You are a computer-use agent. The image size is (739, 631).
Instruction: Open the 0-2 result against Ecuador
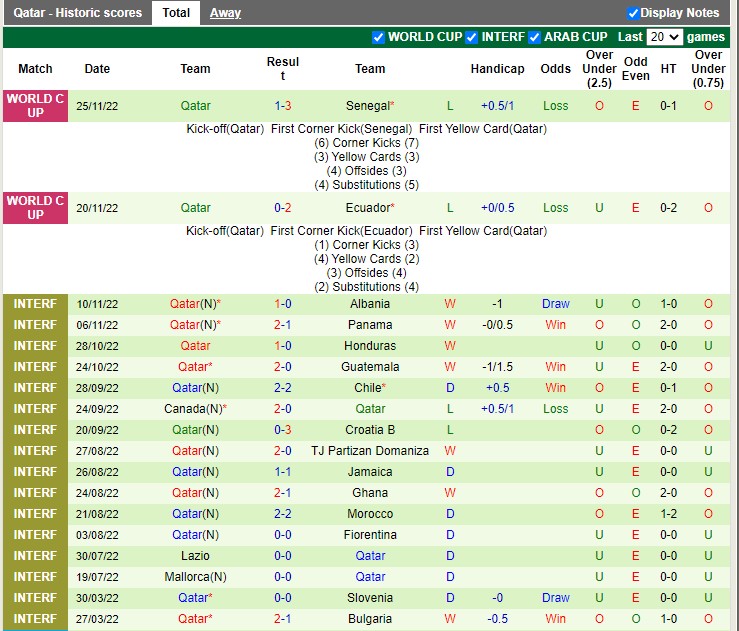pos(283,208)
